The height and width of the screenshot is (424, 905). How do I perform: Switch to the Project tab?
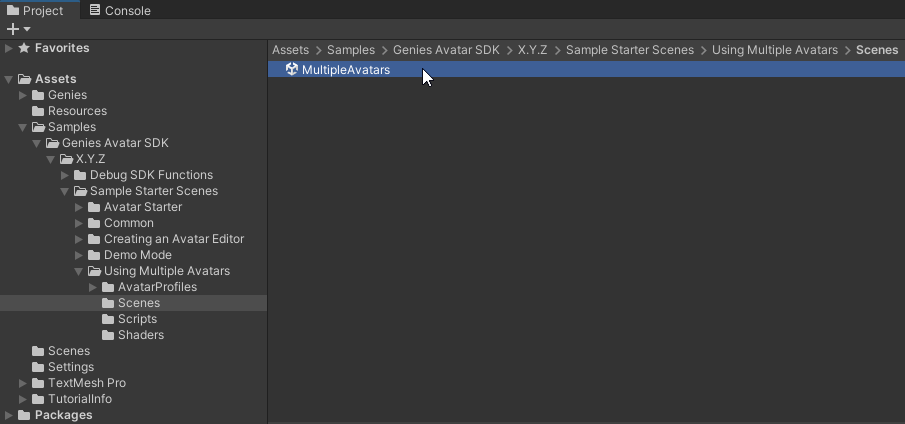(35, 11)
